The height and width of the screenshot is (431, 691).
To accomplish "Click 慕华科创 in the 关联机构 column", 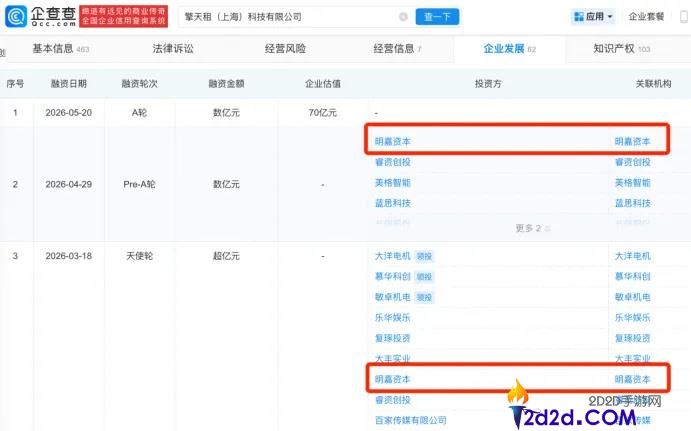I will [632, 276].
